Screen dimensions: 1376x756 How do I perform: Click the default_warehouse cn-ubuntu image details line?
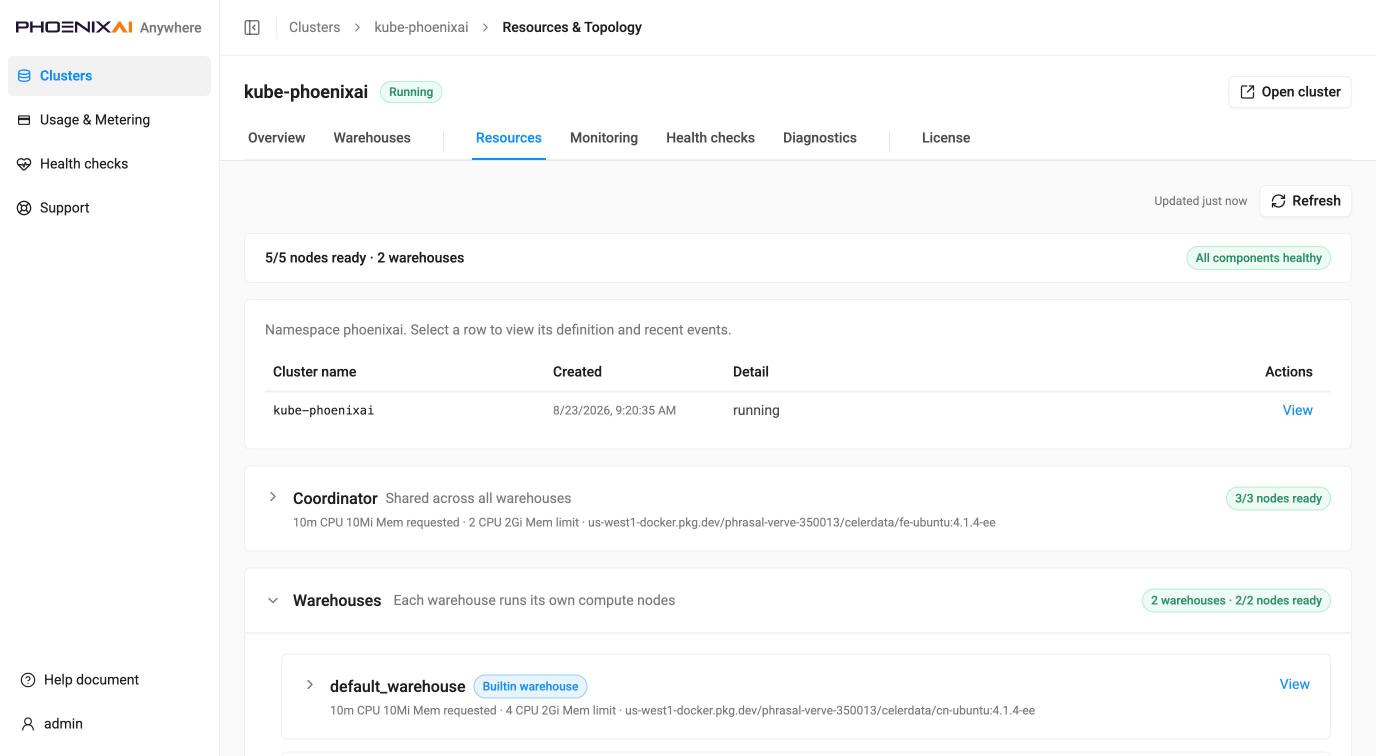[x=682, y=710]
